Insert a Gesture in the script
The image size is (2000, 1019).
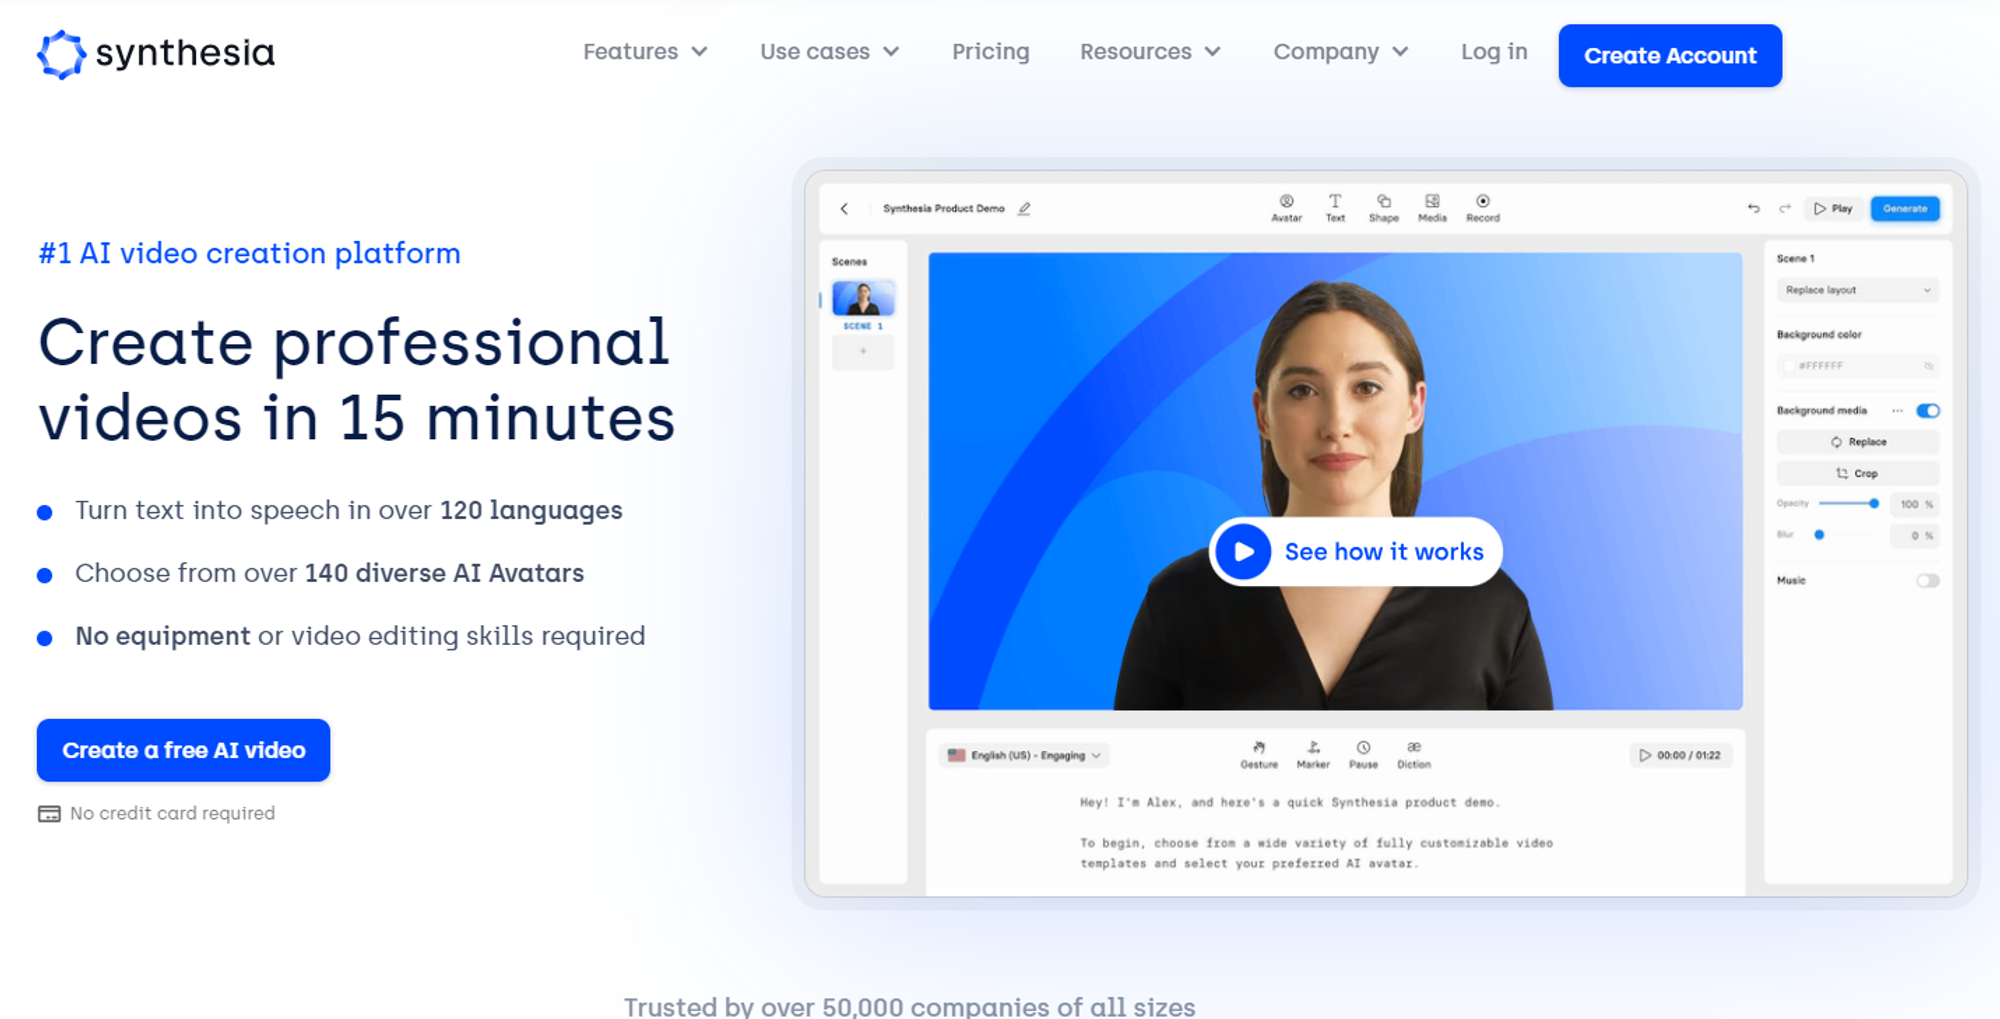click(x=1259, y=755)
